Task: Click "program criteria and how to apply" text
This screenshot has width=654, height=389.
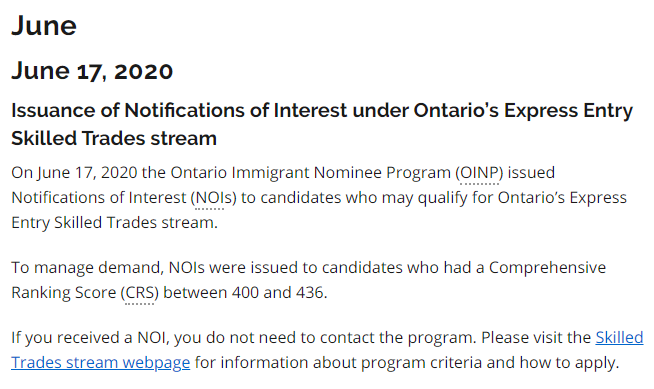Action: (x=490, y=363)
